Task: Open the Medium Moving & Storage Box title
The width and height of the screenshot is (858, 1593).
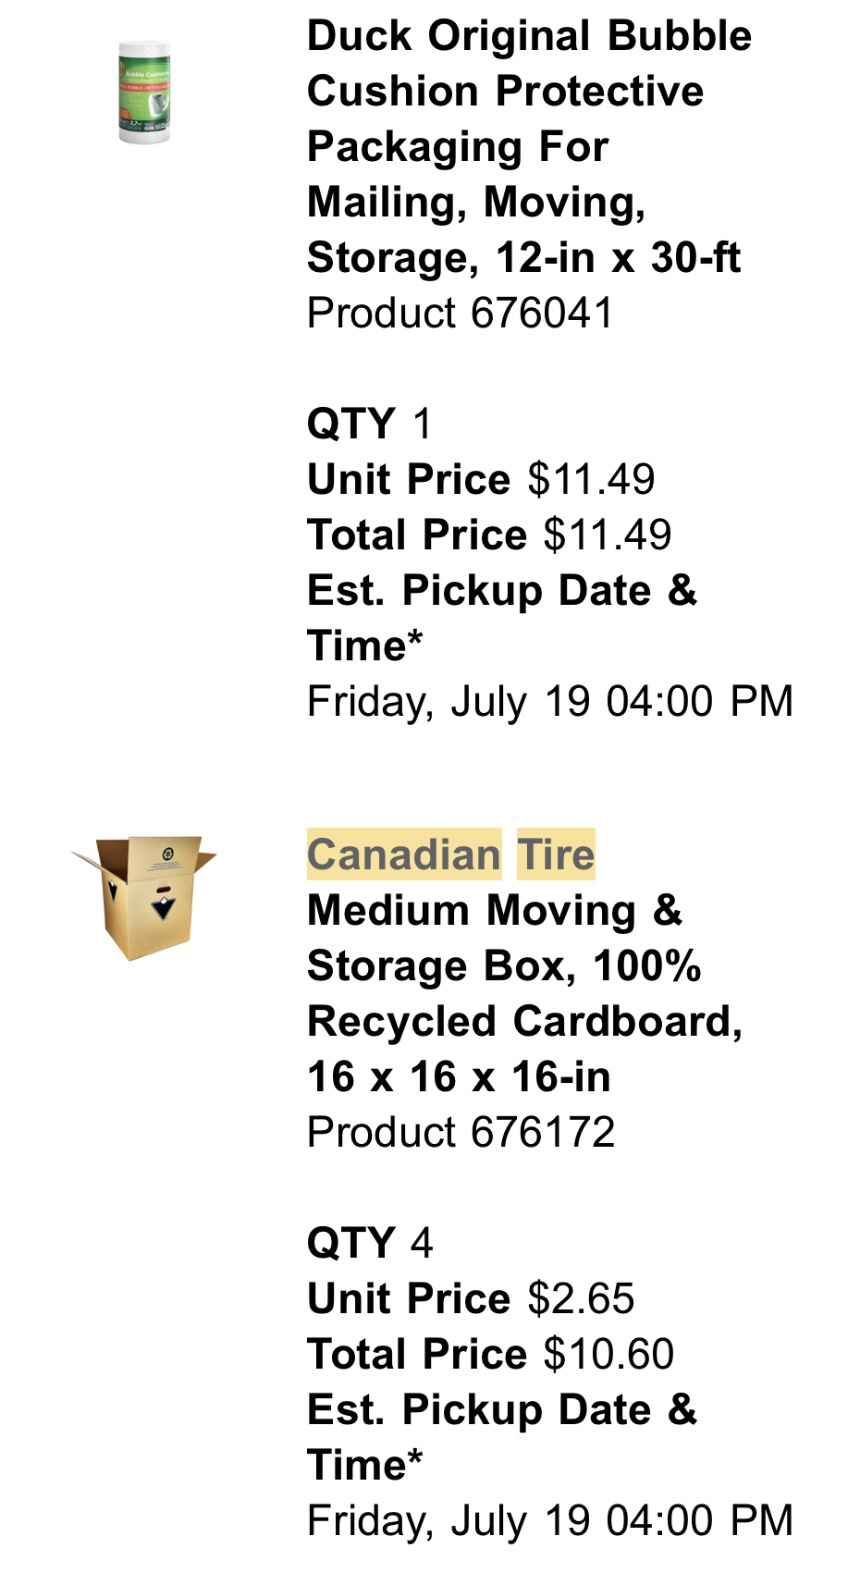Action: tap(525, 994)
